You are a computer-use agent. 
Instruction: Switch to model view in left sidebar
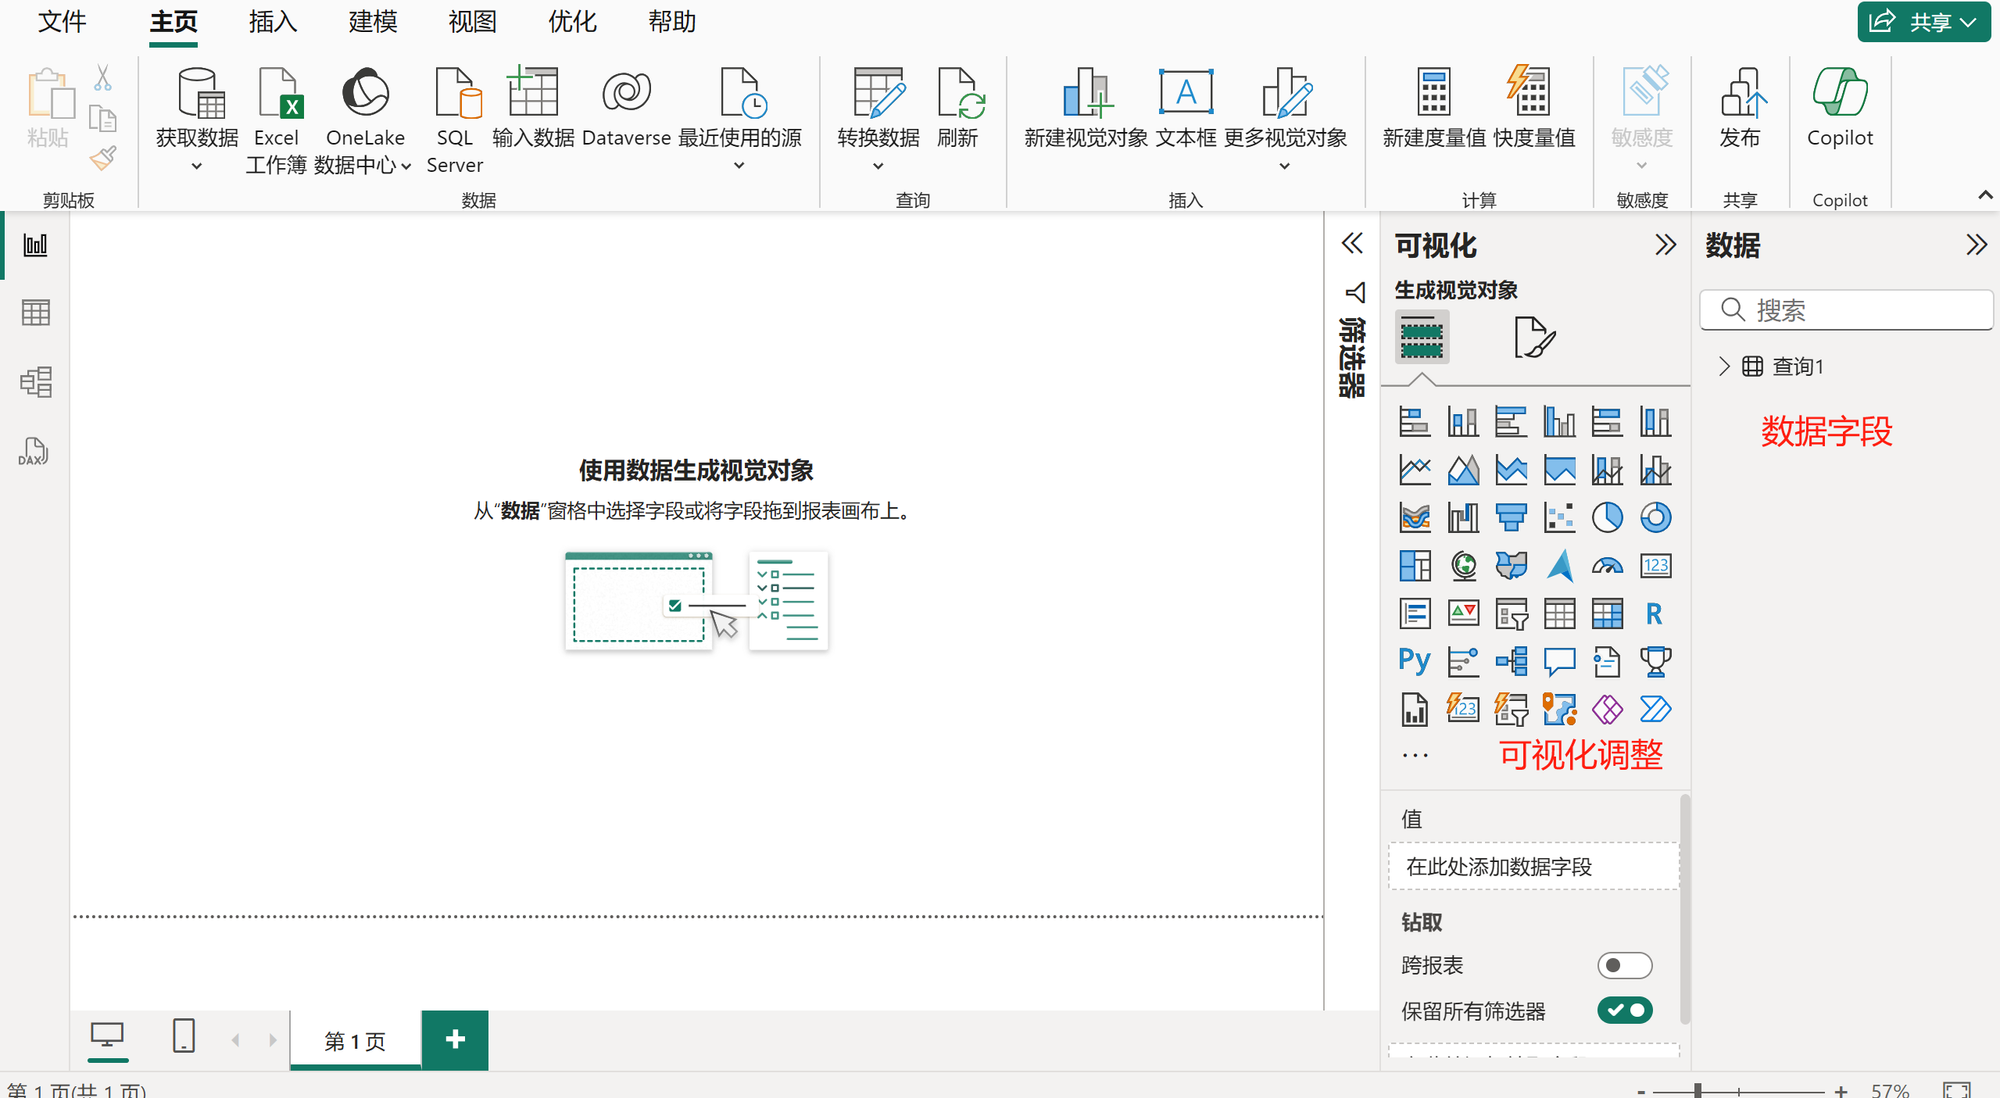point(35,382)
